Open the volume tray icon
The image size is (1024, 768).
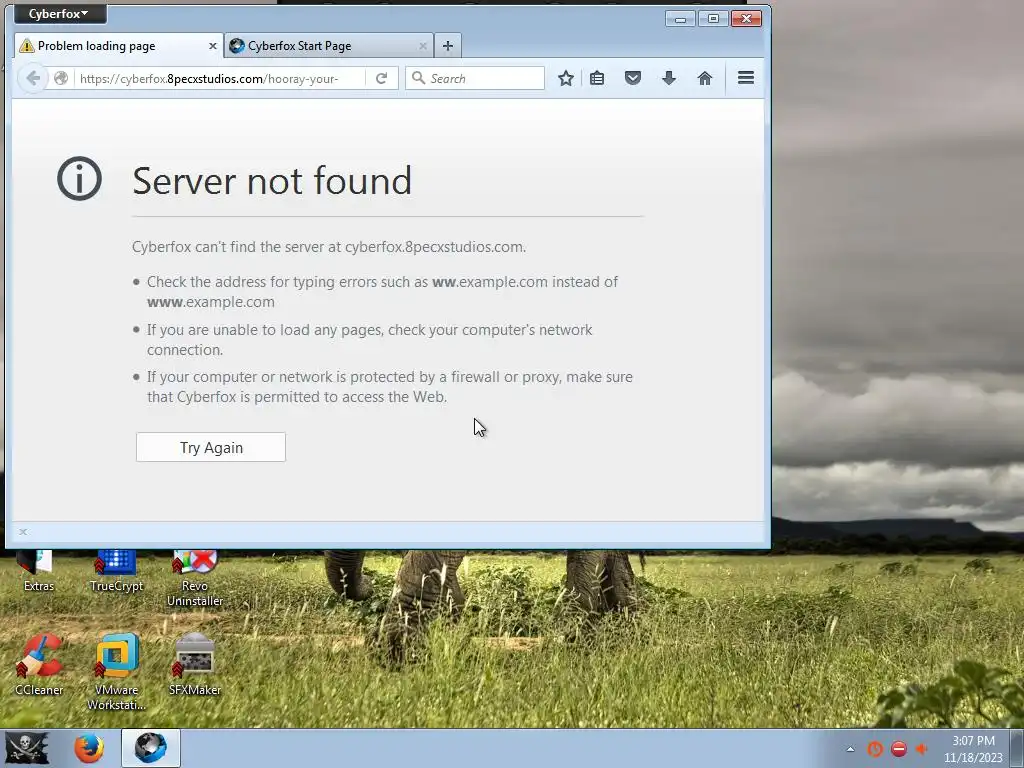pos(922,749)
